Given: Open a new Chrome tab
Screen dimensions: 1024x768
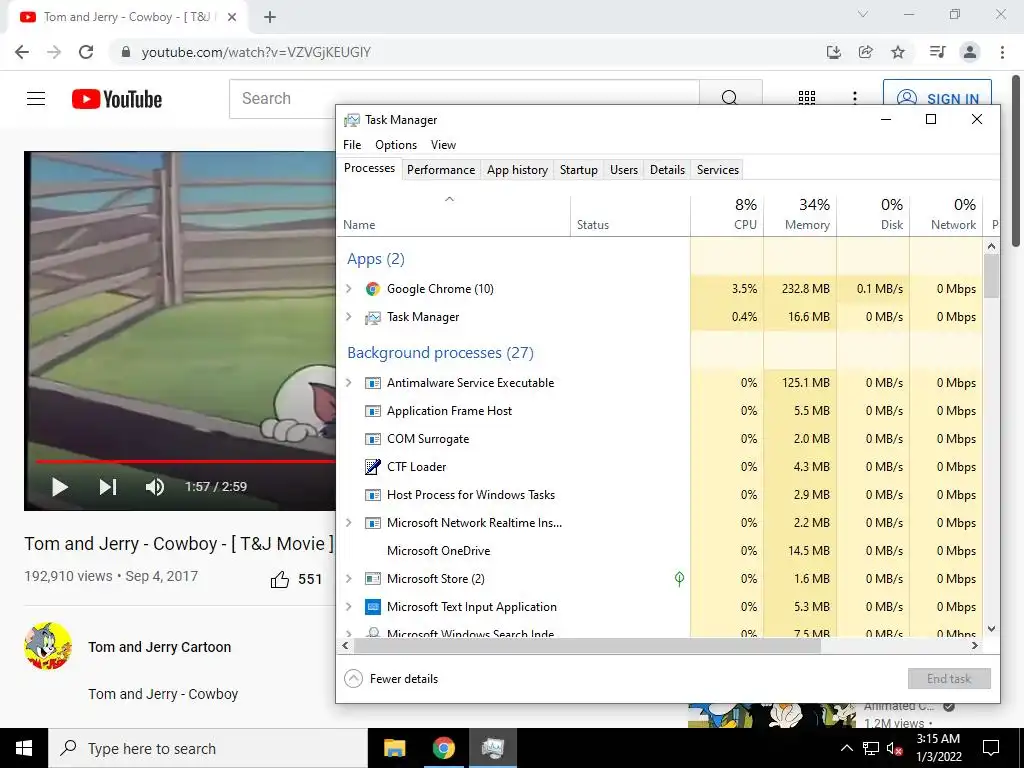Looking at the screenshot, I should pyautogui.click(x=270, y=17).
